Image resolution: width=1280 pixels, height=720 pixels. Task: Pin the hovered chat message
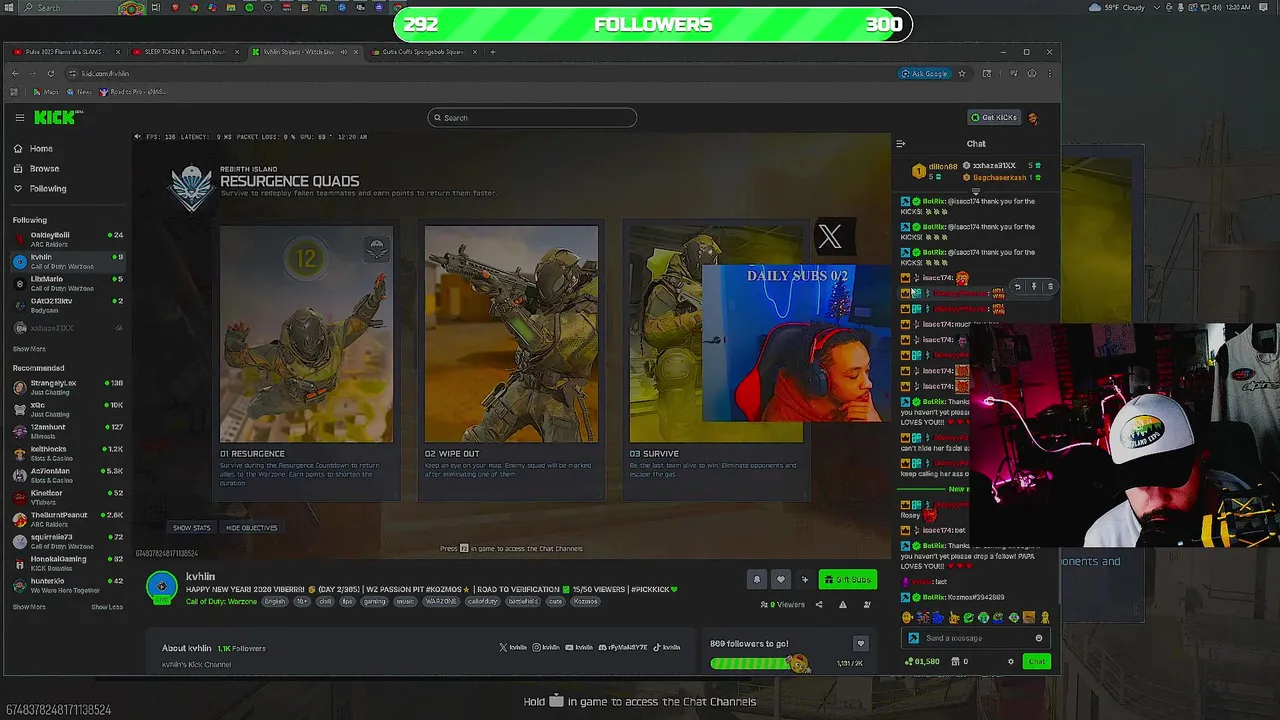pyautogui.click(x=1034, y=287)
